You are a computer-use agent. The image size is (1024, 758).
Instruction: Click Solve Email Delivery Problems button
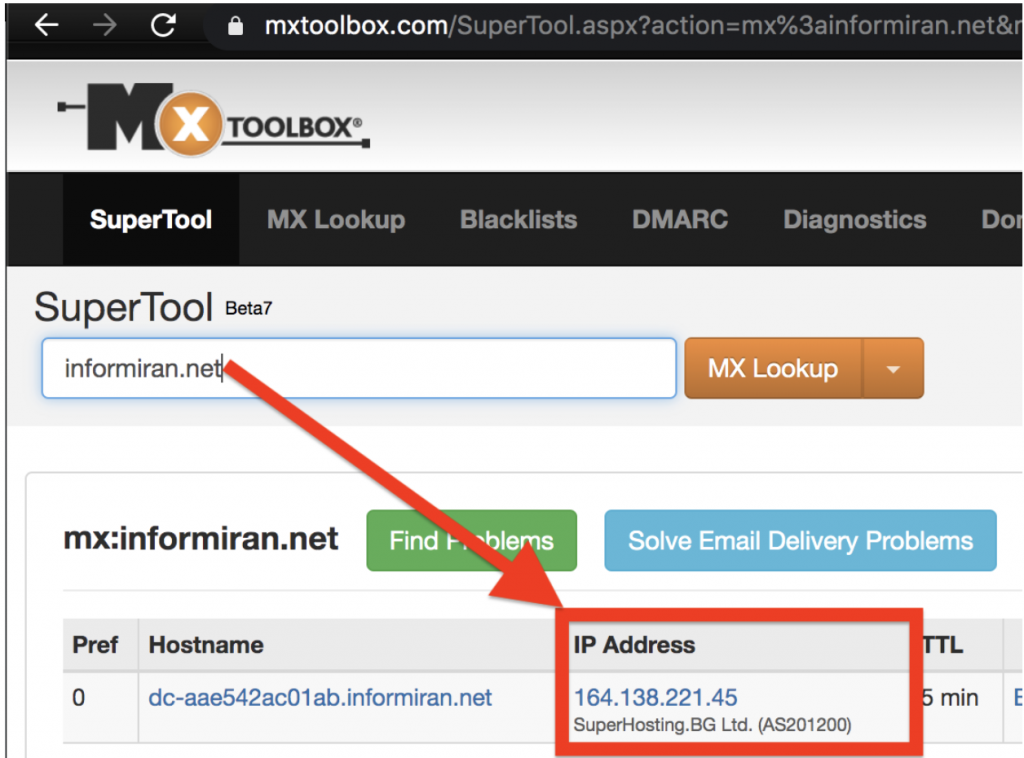(x=800, y=541)
